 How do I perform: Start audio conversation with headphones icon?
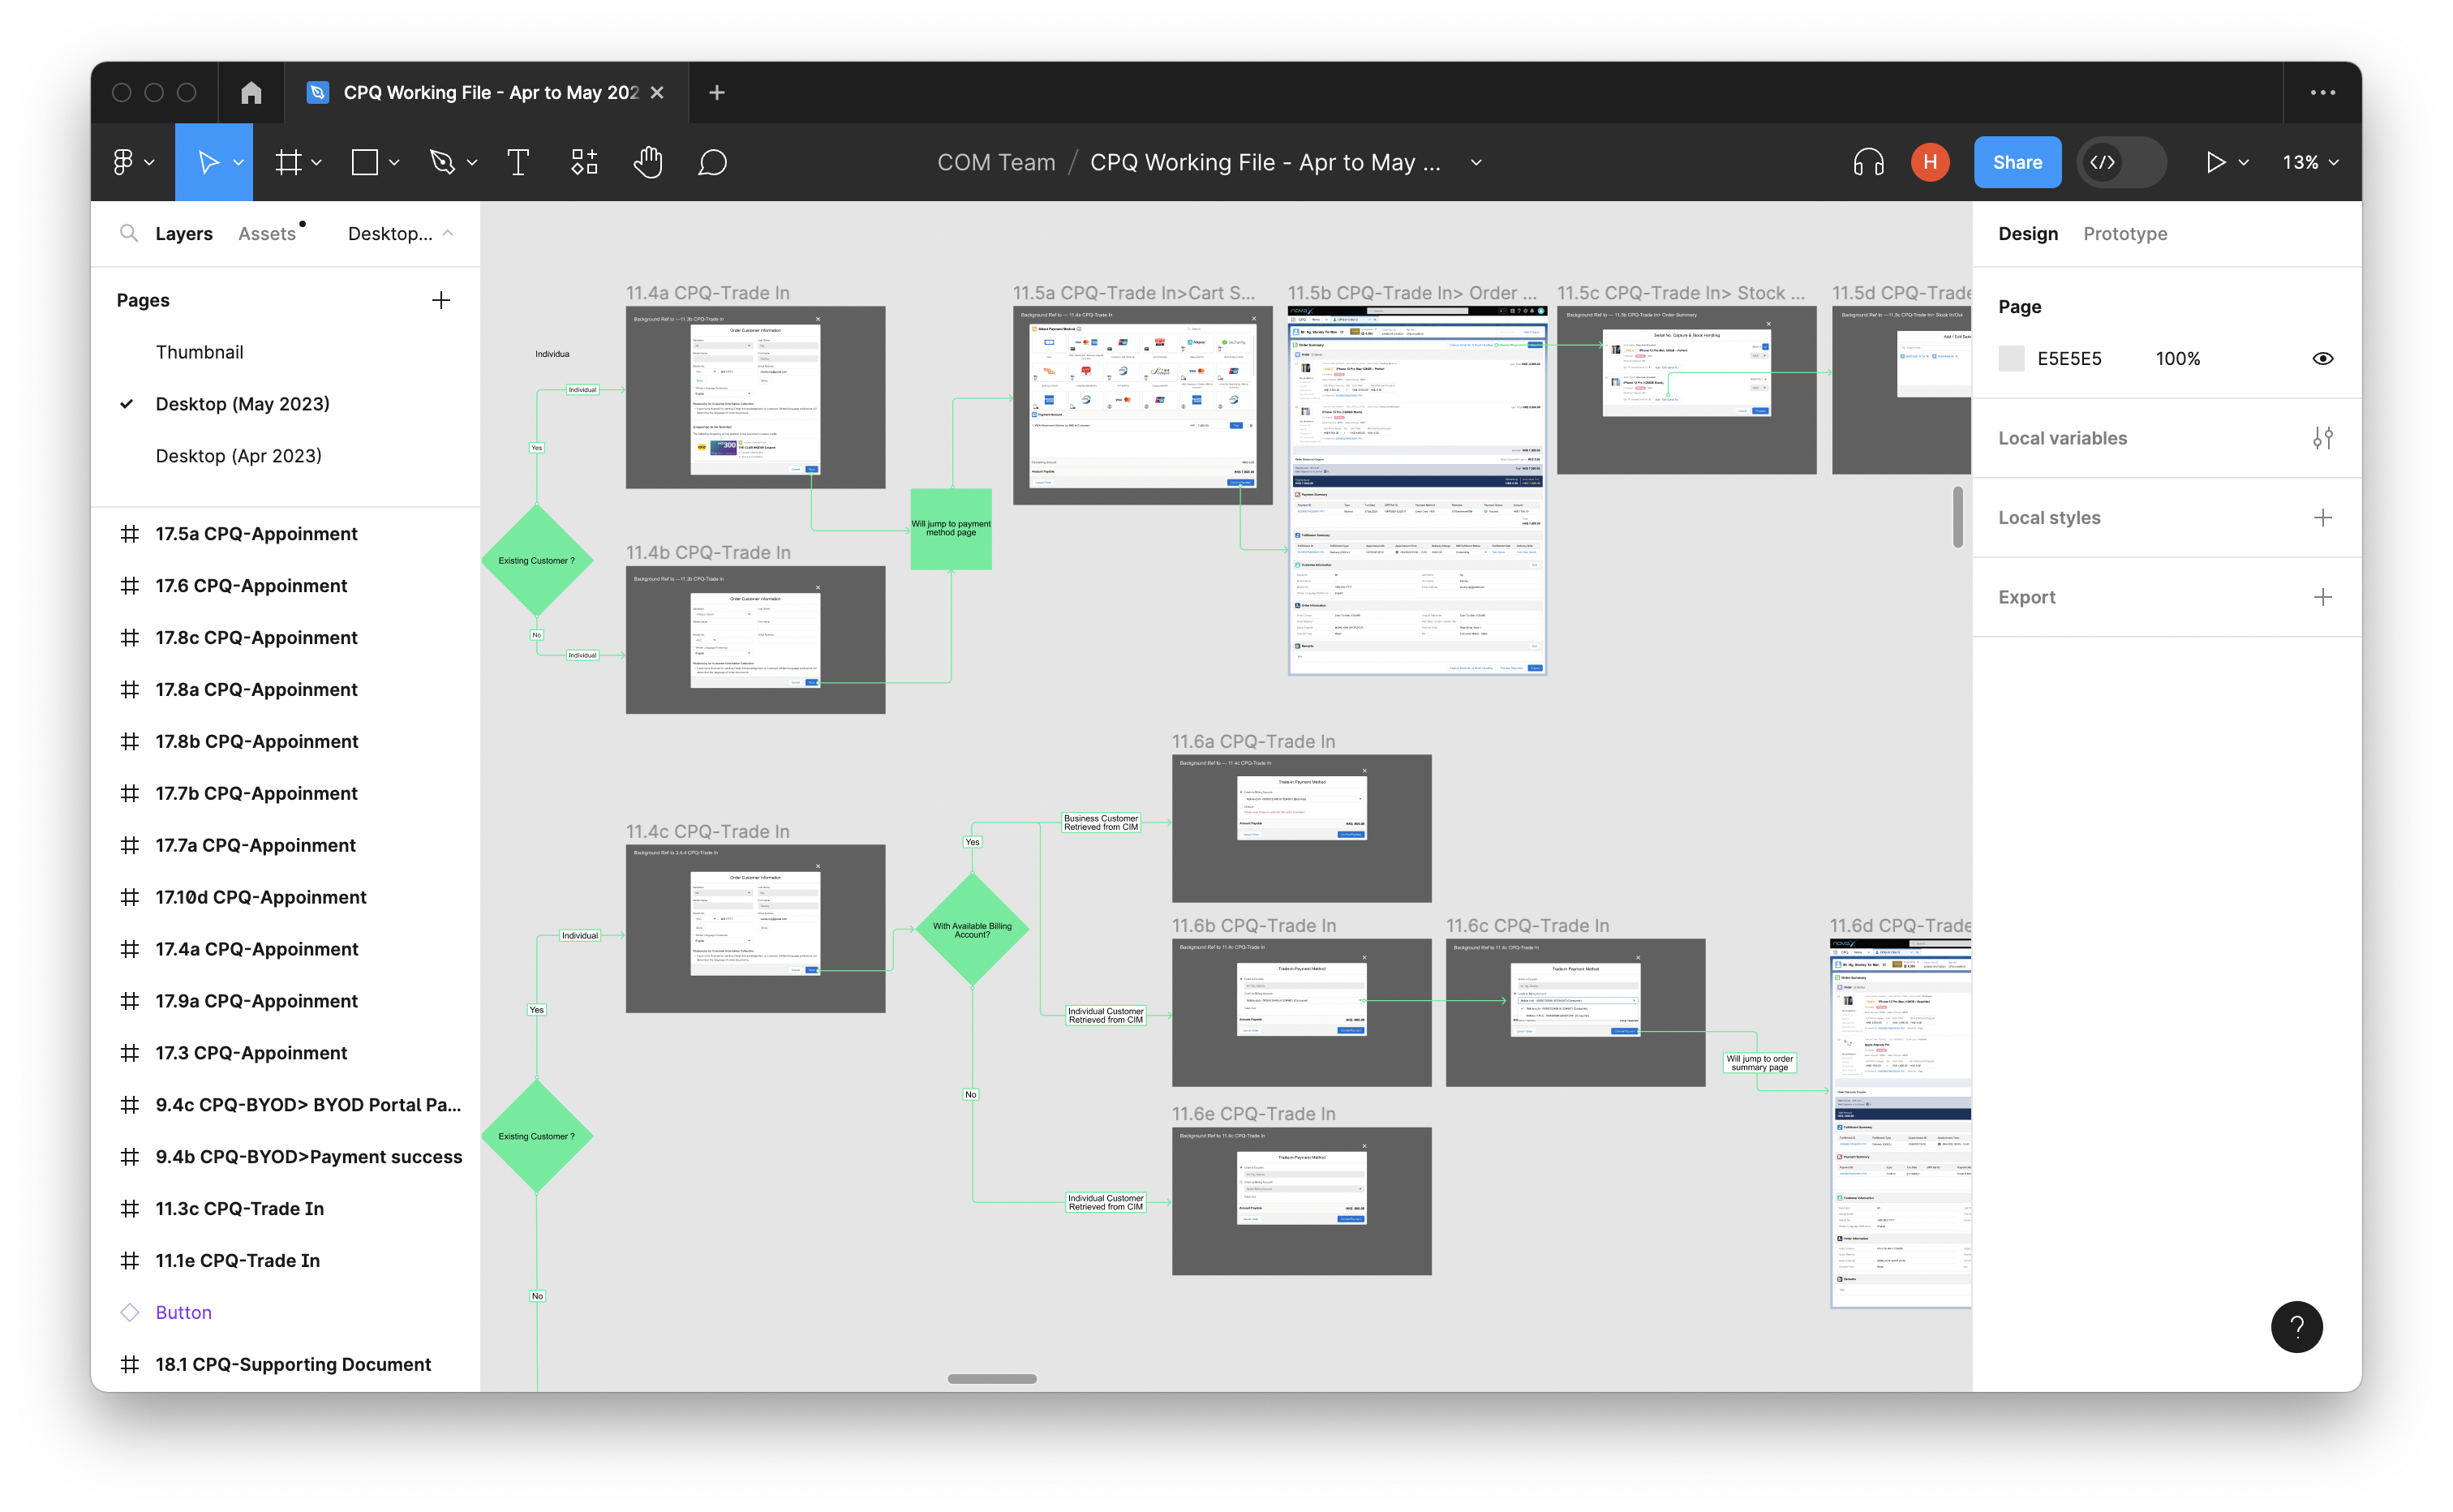click(x=1868, y=162)
